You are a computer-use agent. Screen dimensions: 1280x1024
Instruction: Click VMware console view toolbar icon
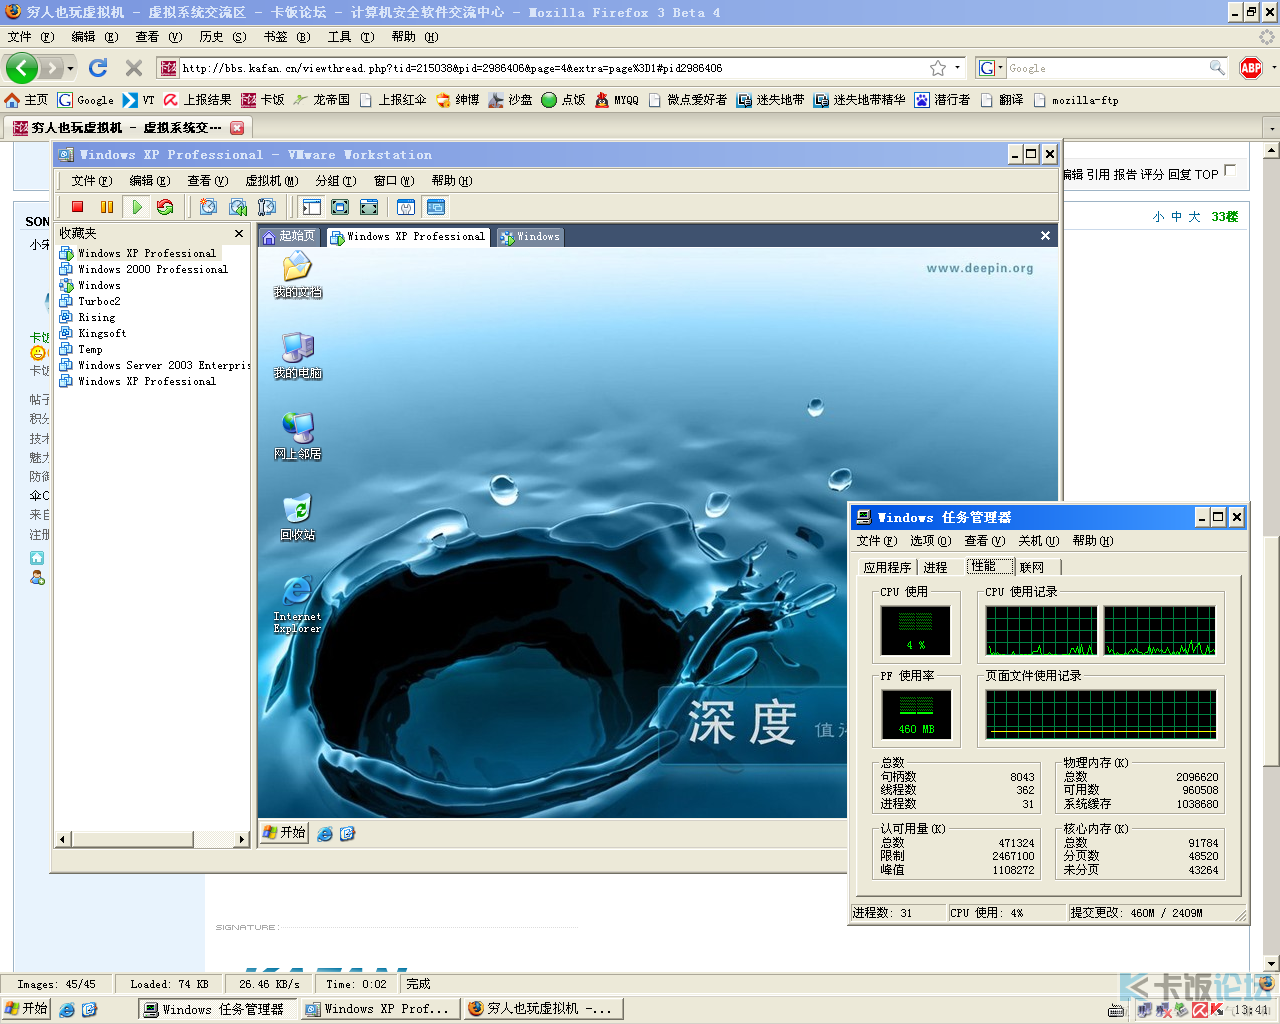coord(436,207)
